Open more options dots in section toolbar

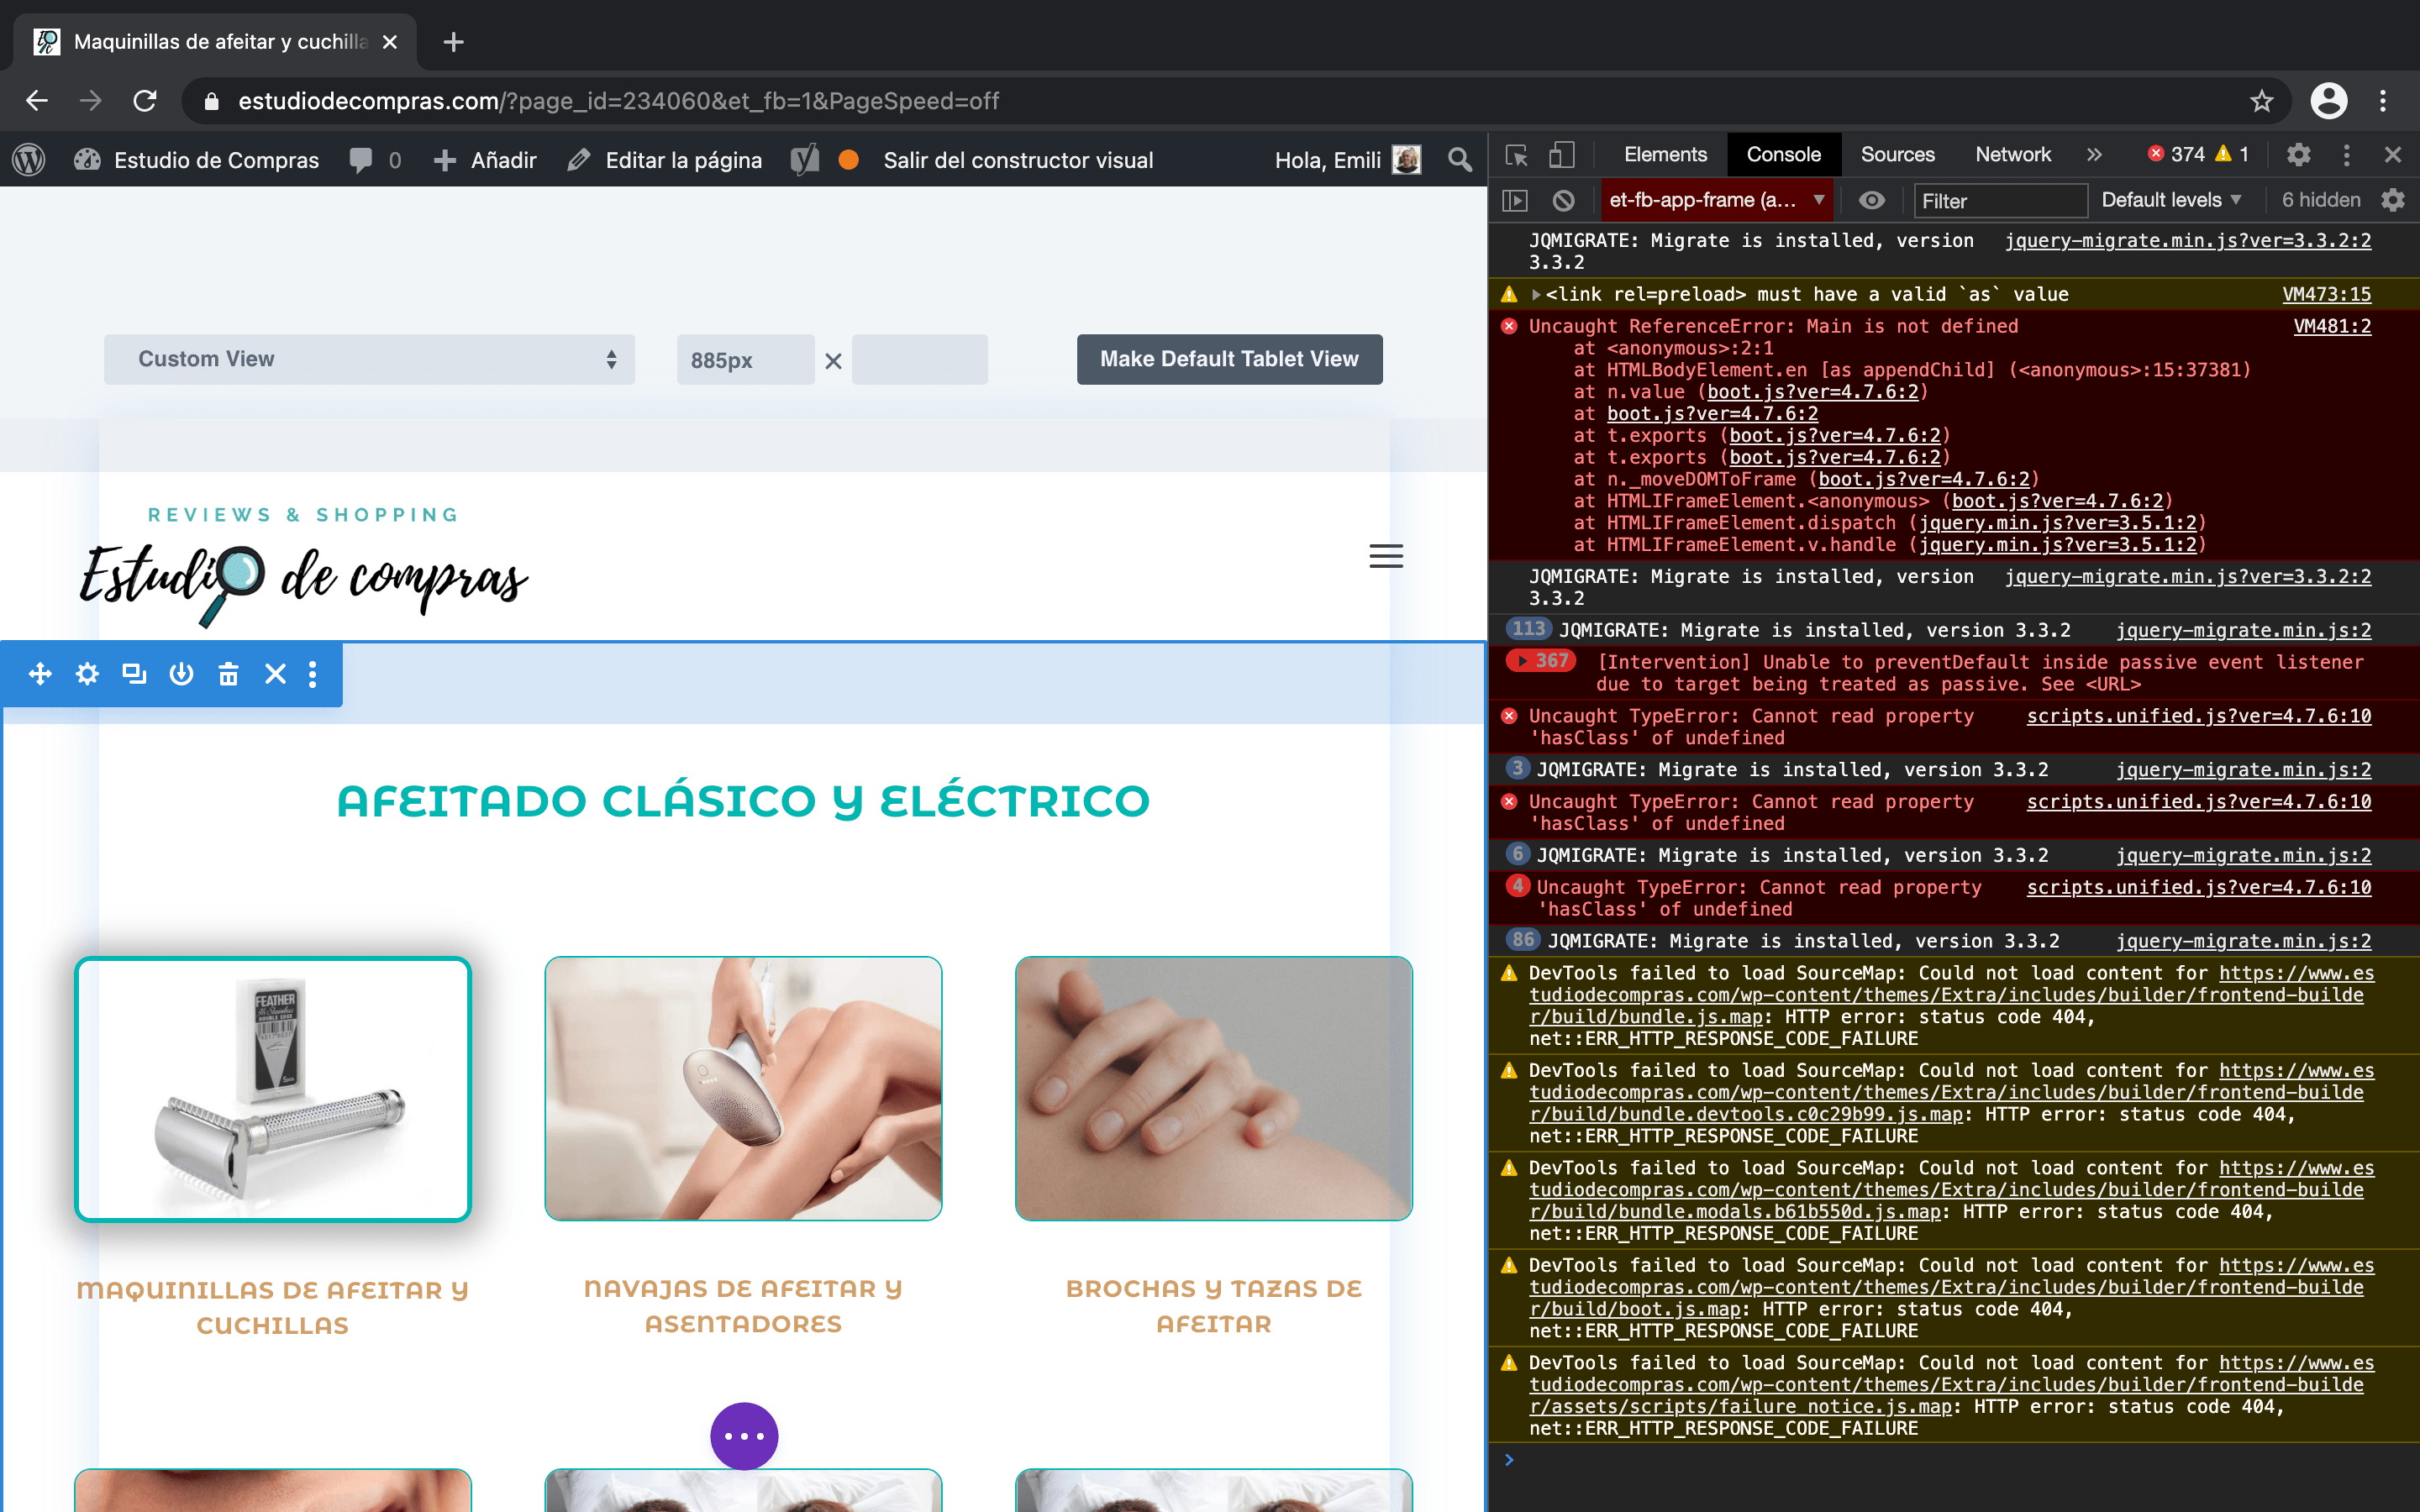[x=313, y=674]
